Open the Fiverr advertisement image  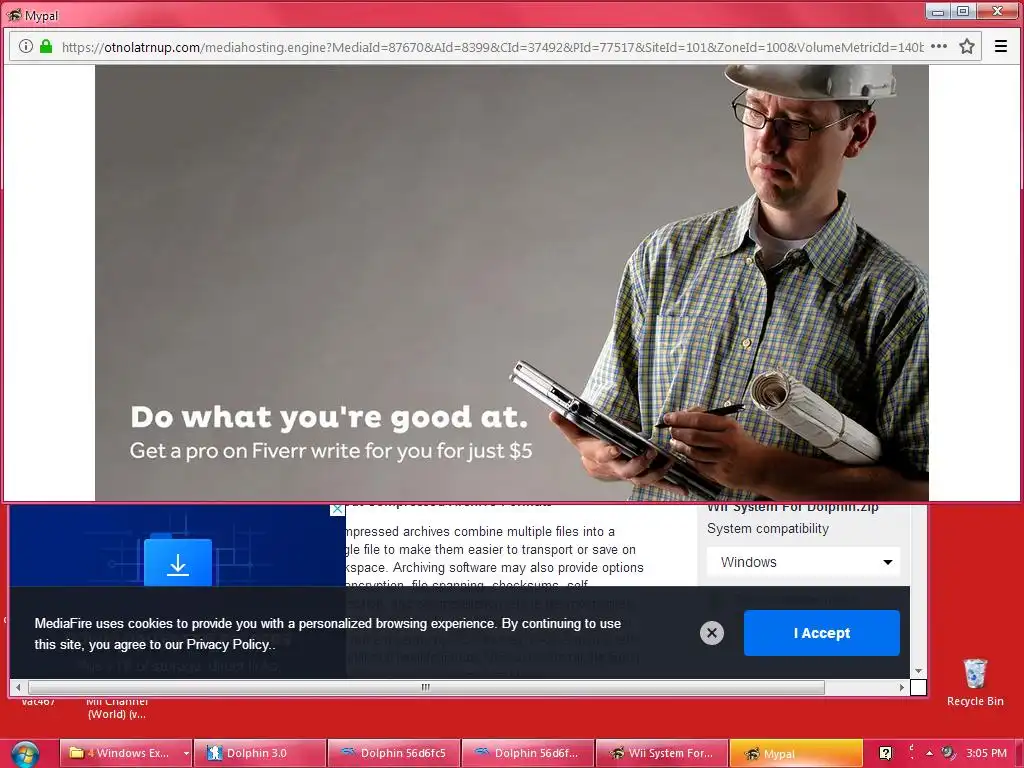512,283
